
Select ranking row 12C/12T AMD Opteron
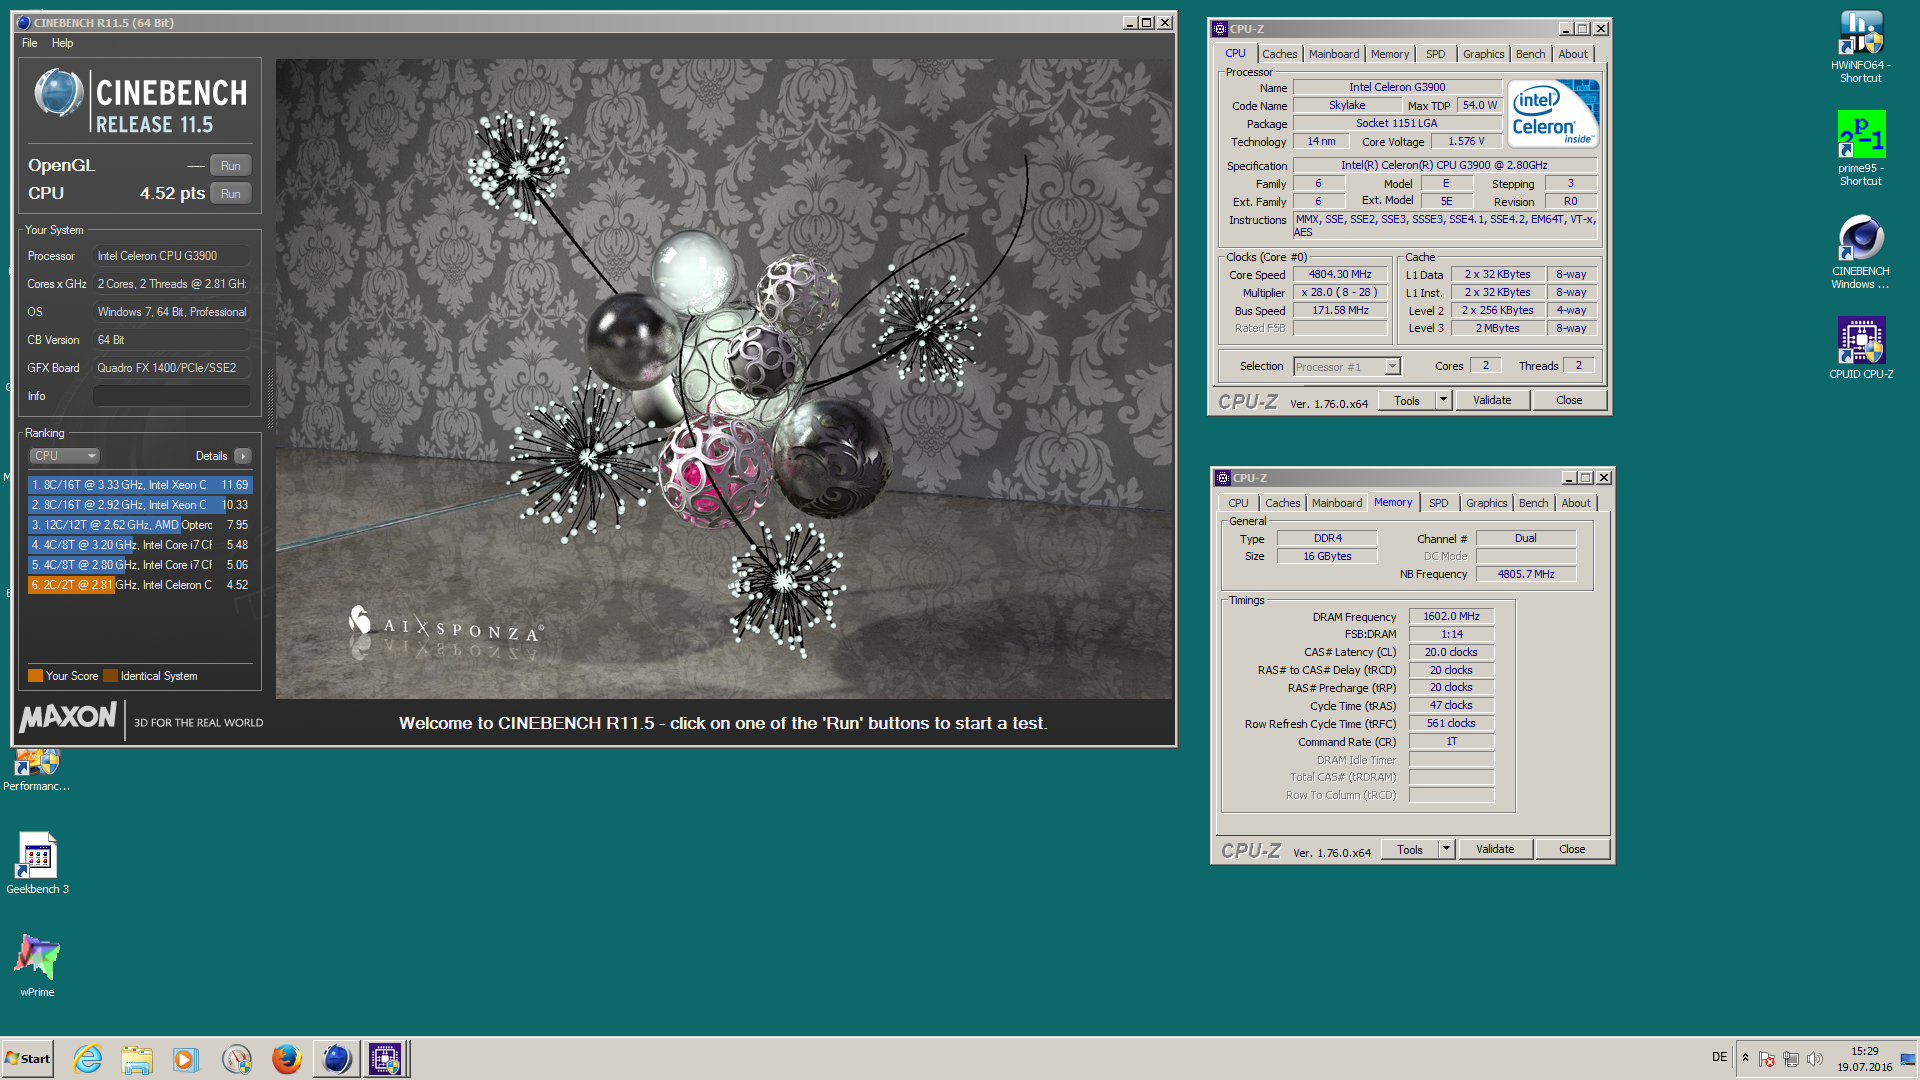tap(140, 525)
